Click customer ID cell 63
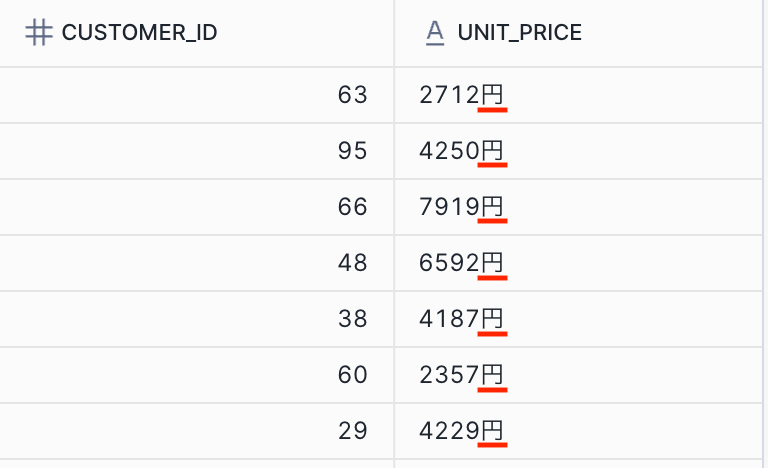The width and height of the screenshot is (768, 468). (x=352, y=95)
